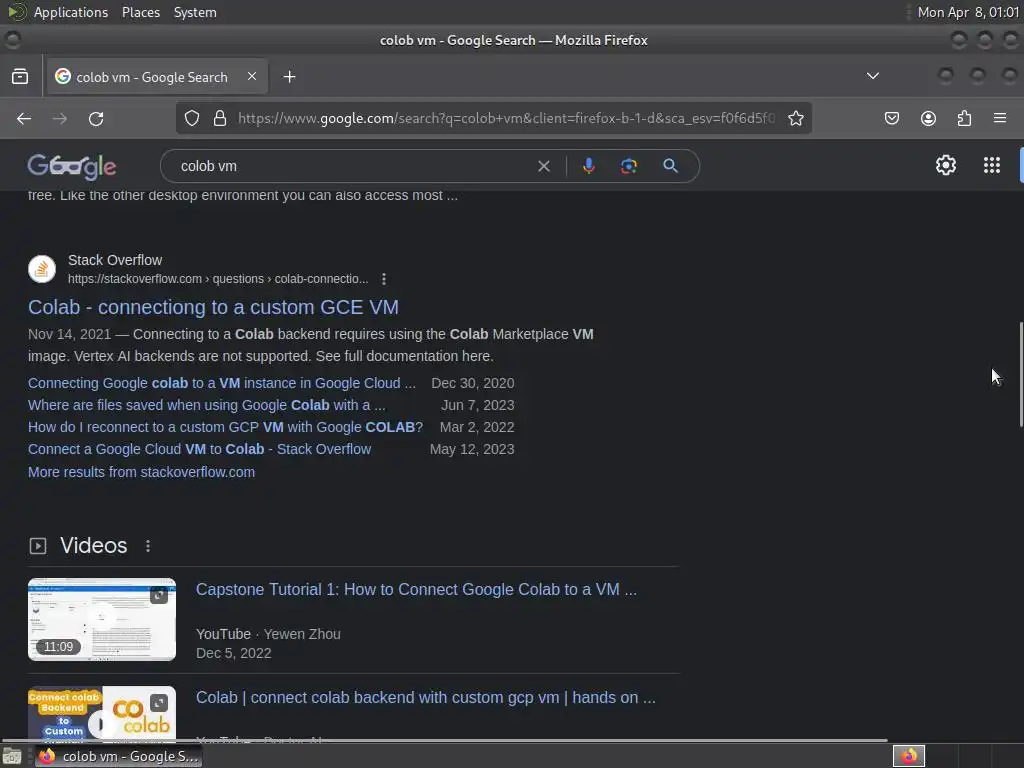Click the Firefox icon in panel tray

pos(909,756)
